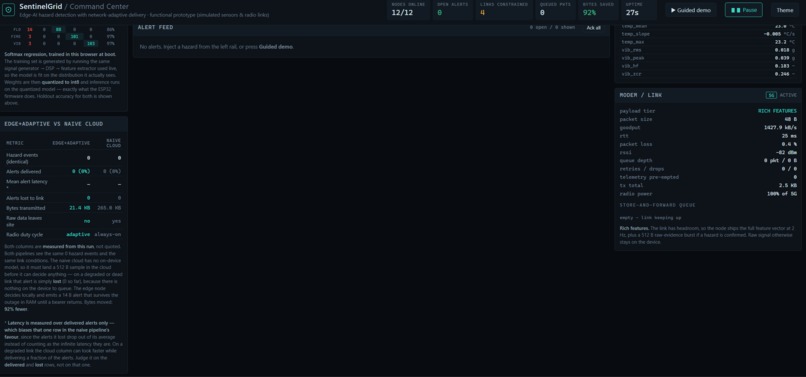
Task: Click the packet loss row
Action: click(708, 144)
